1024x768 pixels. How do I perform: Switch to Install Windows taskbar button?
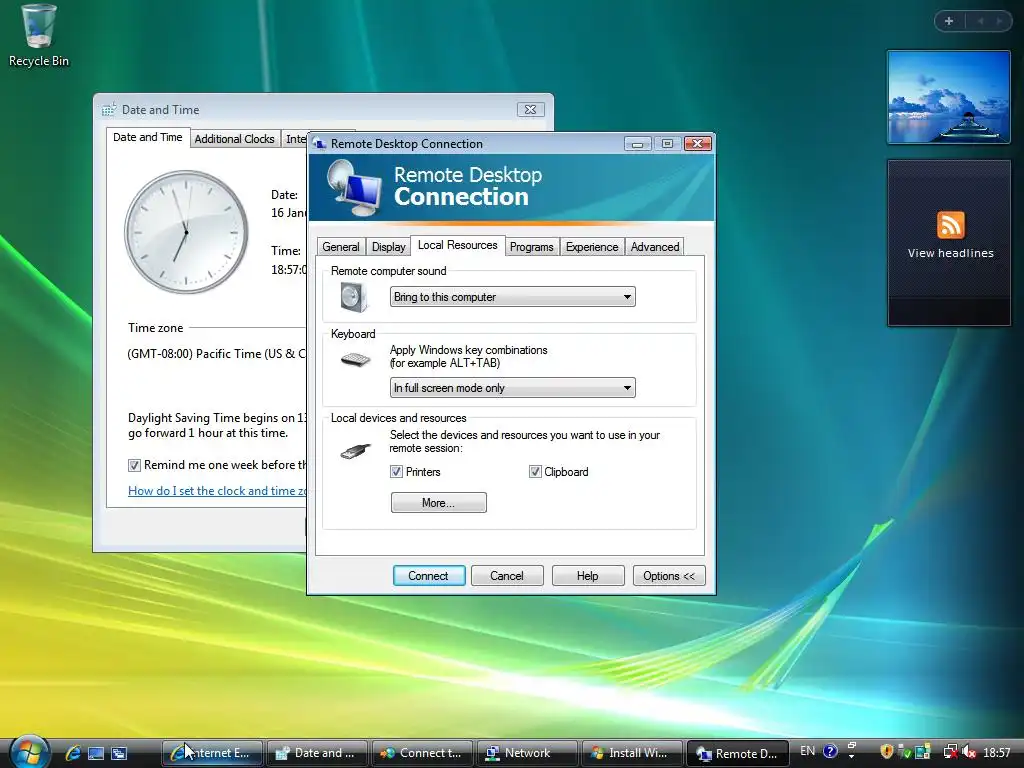(x=632, y=753)
